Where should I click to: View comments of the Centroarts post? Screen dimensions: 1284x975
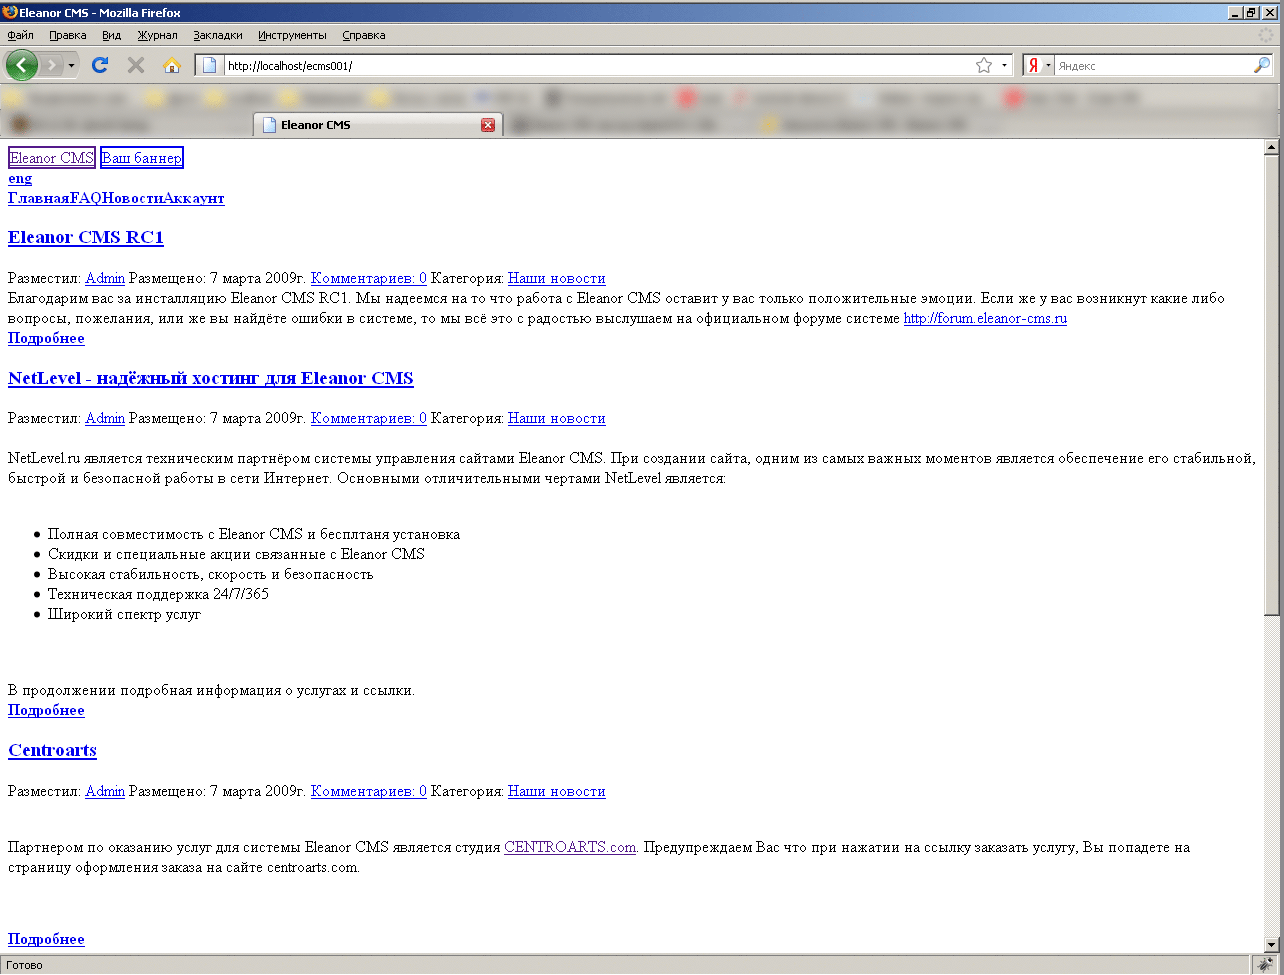pos(369,791)
